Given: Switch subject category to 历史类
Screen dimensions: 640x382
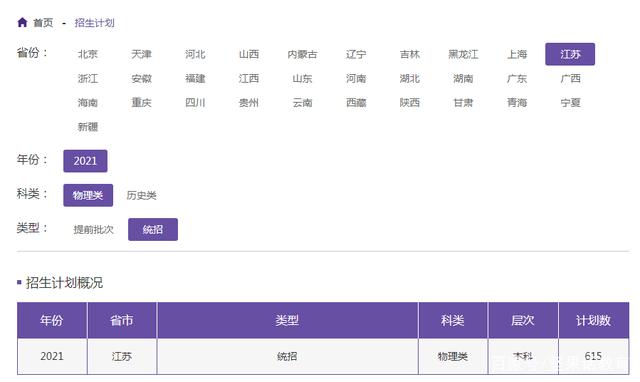Looking at the screenshot, I should click(142, 195).
